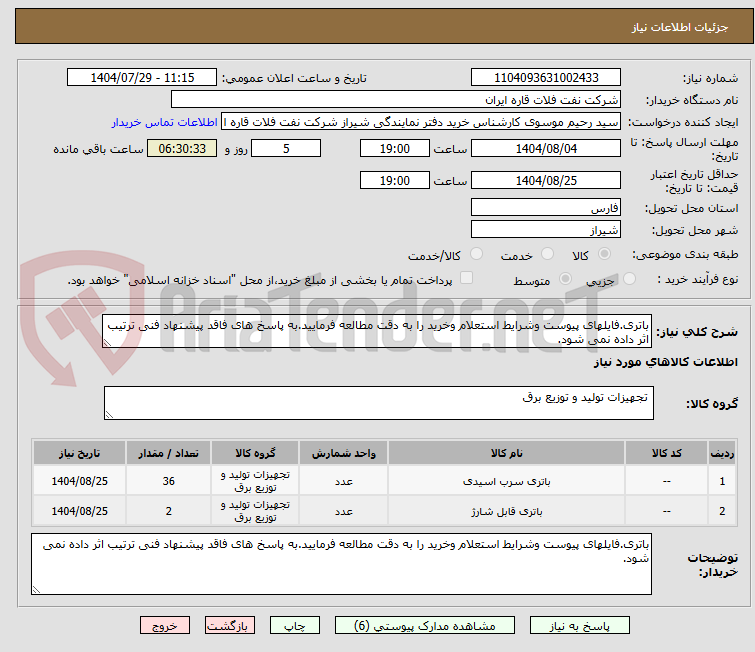Select the کالا radio button
755x652 pixels.
click(604, 254)
